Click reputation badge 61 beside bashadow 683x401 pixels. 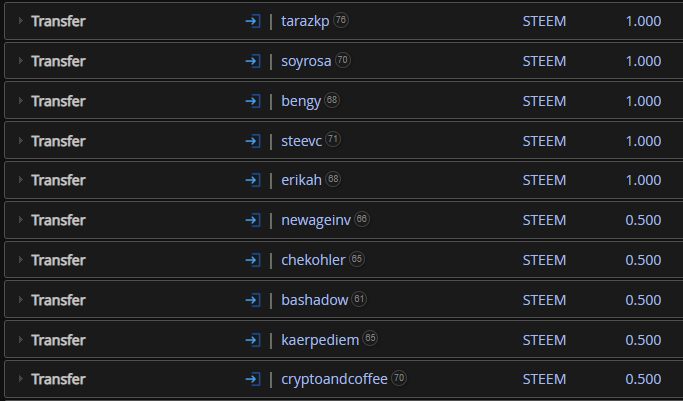pos(359,299)
